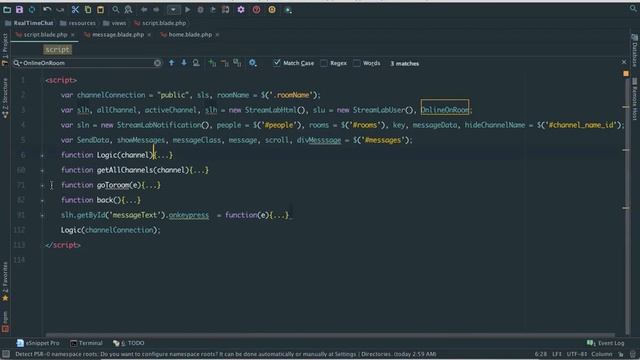
Task: Clear the OnlineOnRoom search field
Action: pyautogui.click(x=158, y=63)
